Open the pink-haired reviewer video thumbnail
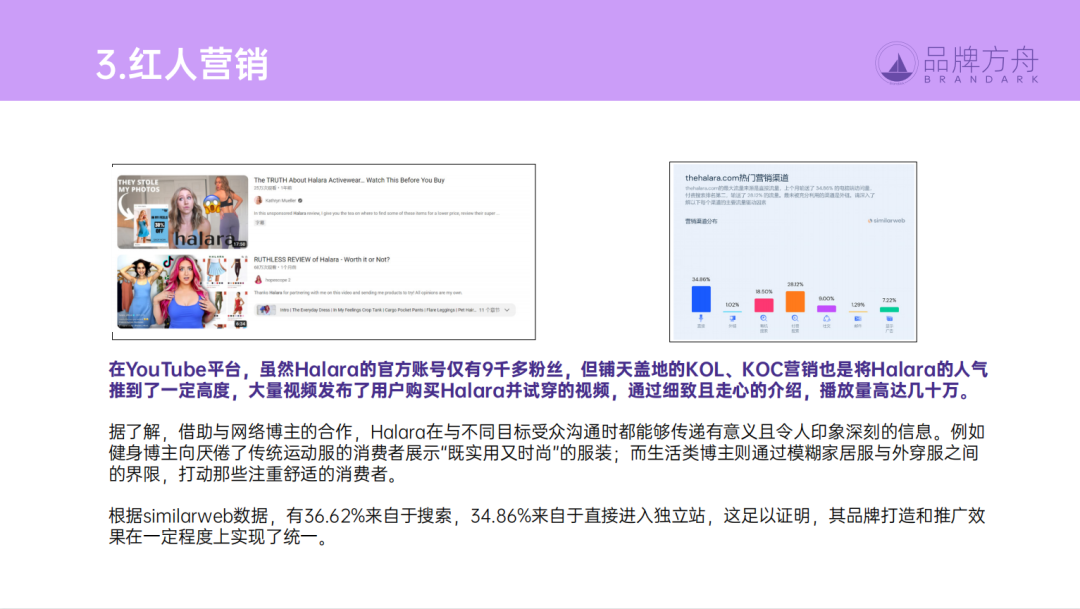The height and width of the screenshot is (609, 1080). click(x=183, y=291)
